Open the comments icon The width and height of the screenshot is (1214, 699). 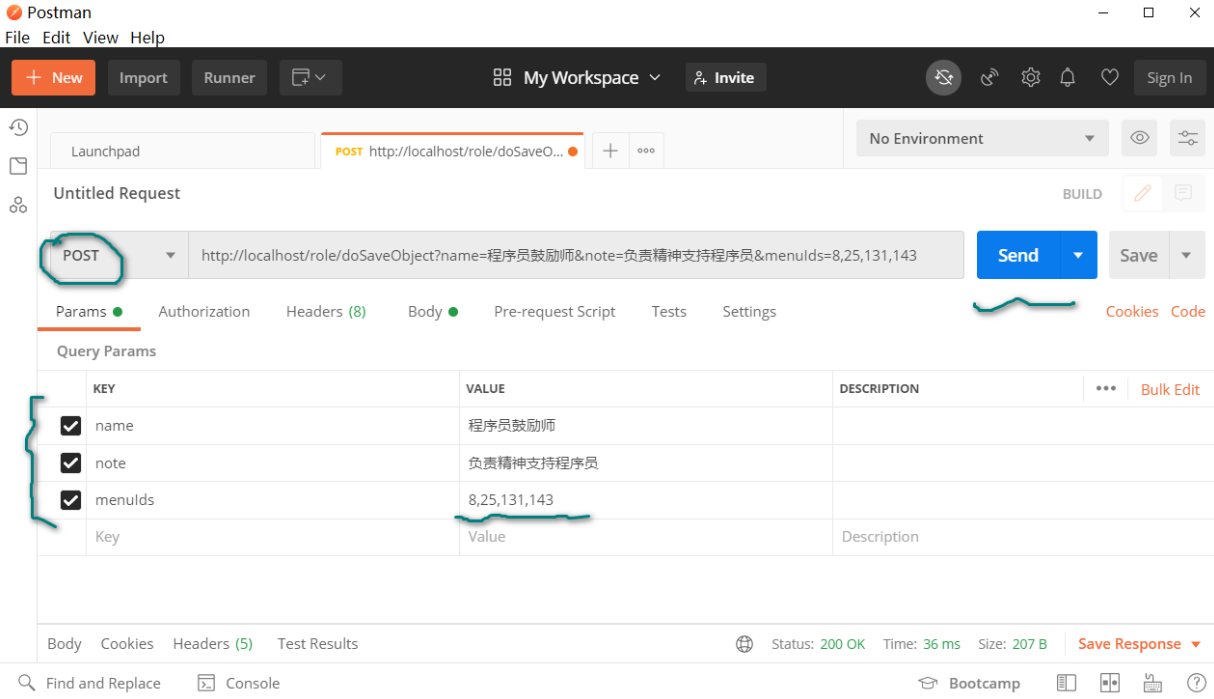1183,193
